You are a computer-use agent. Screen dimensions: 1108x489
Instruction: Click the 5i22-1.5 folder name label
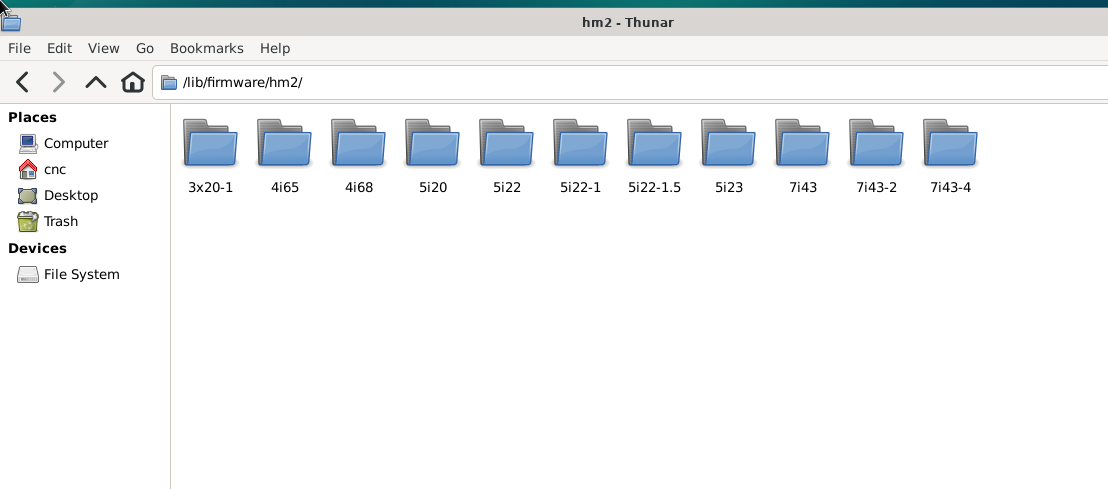click(x=654, y=188)
